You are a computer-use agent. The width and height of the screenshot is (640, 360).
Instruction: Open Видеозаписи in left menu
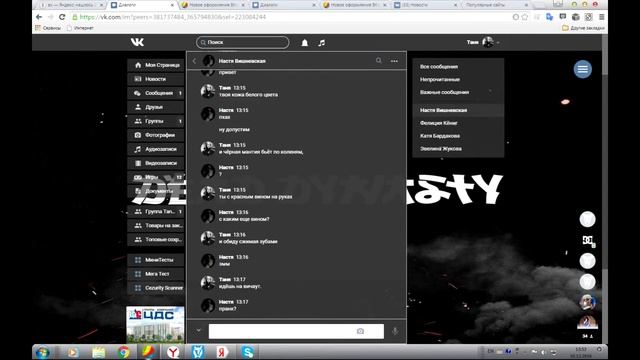(156, 163)
